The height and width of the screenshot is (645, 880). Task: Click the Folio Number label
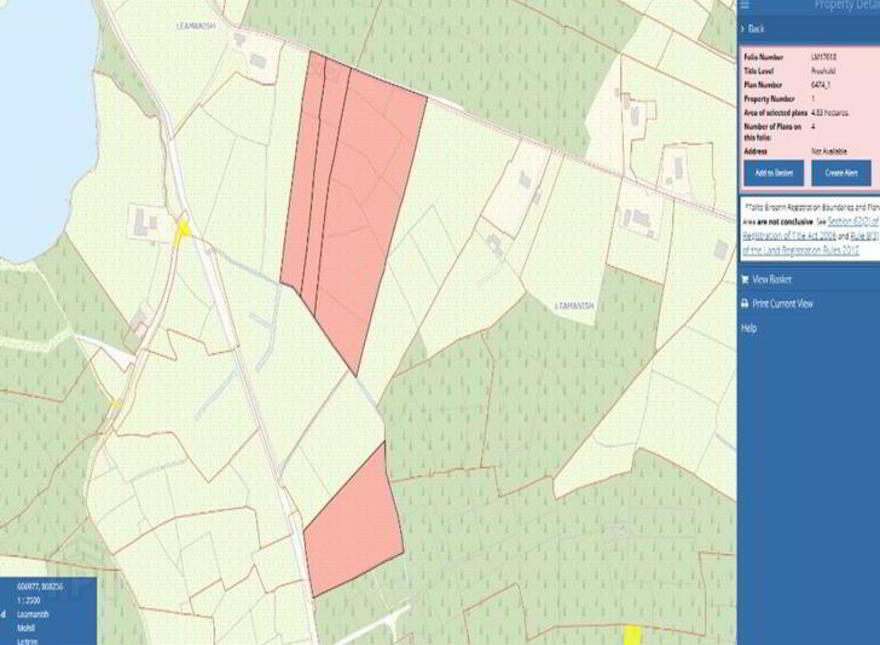click(x=763, y=57)
